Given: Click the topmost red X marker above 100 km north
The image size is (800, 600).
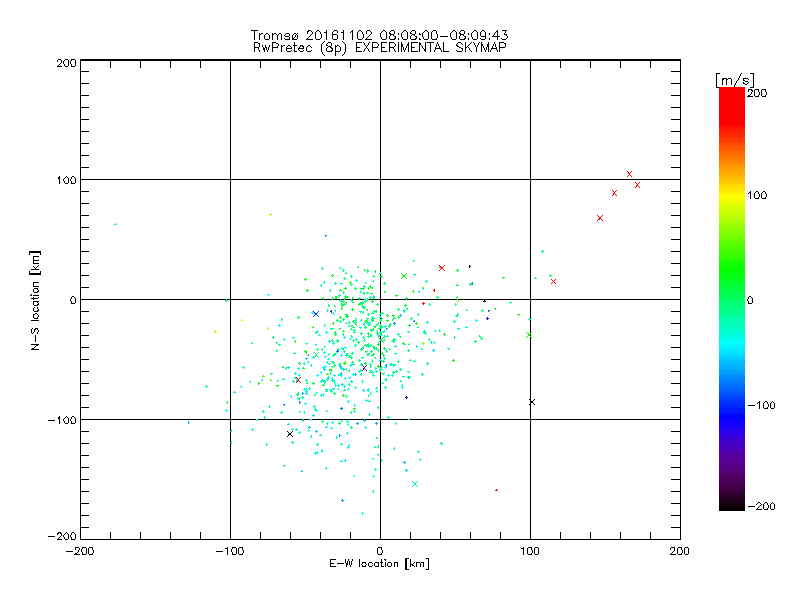Looking at the screenshot, I should pos(629,174).
